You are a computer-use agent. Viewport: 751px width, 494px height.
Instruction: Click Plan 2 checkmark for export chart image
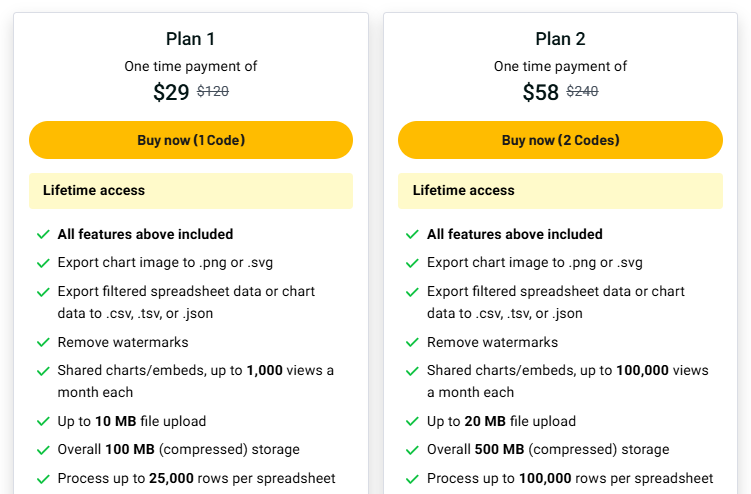(412, 264)
